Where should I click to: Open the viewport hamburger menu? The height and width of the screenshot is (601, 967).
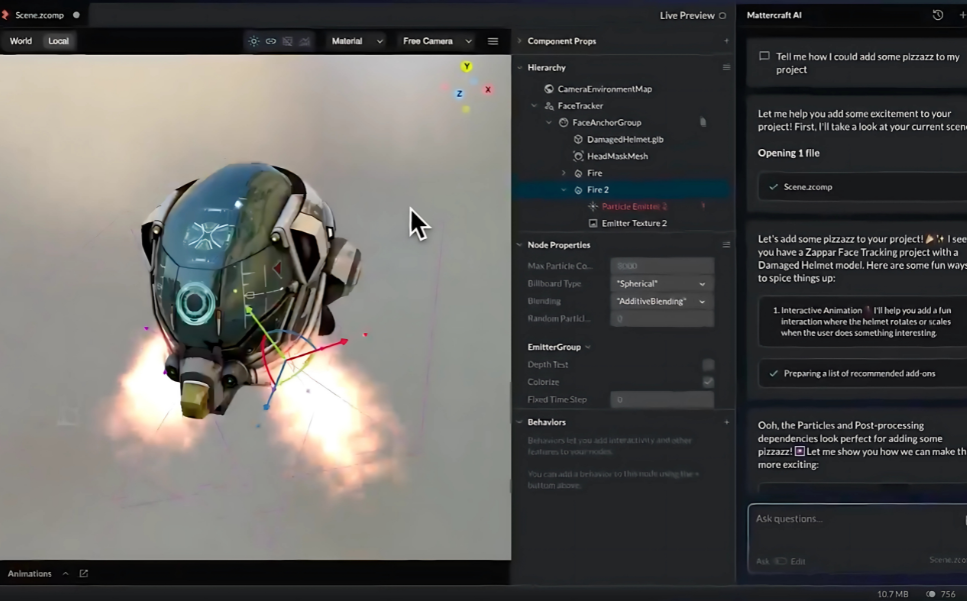tap(493, 41)
